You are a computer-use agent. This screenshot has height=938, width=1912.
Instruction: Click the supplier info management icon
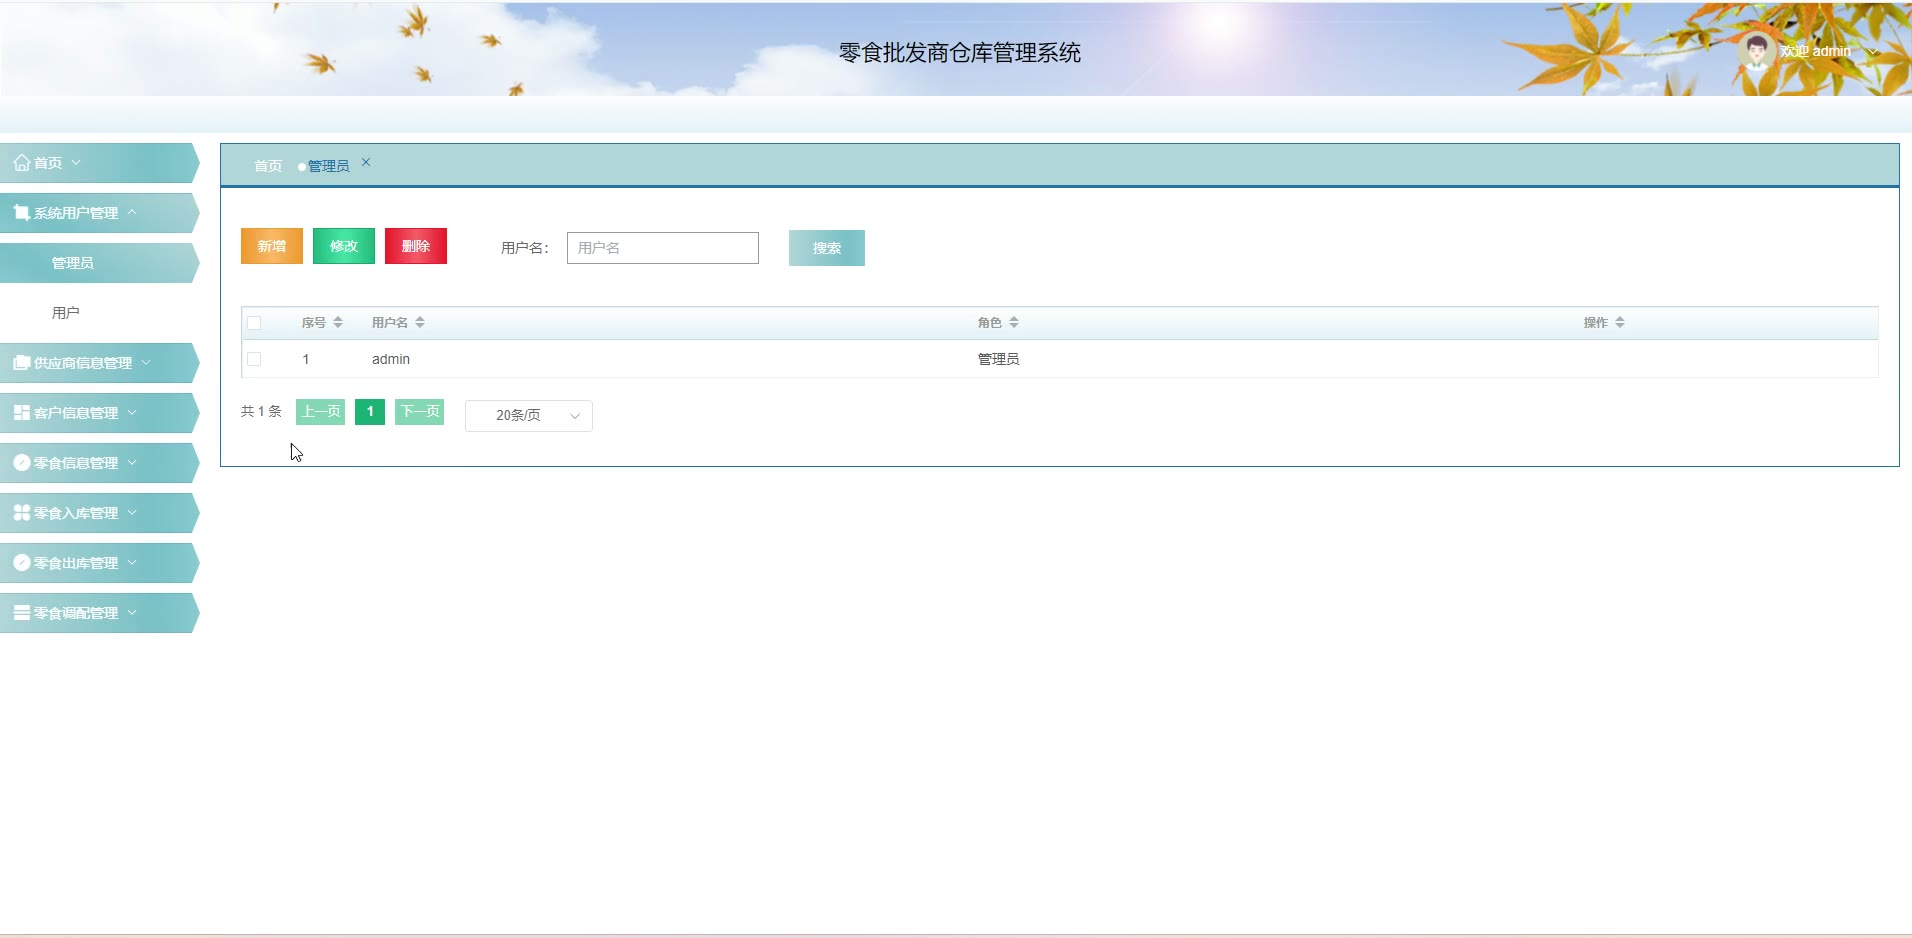pos(21,363)
